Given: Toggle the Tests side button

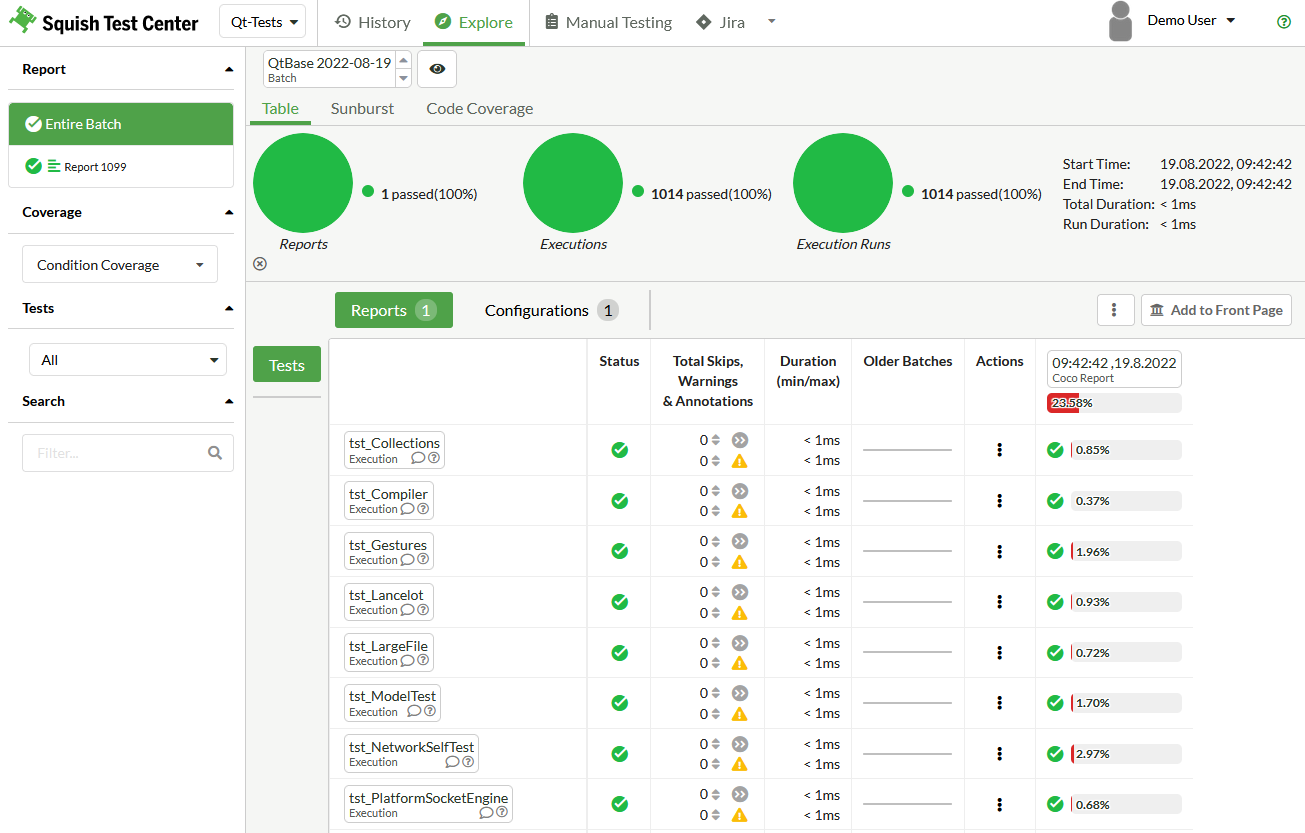Looking at the screenshot, I should coord(287,365).
